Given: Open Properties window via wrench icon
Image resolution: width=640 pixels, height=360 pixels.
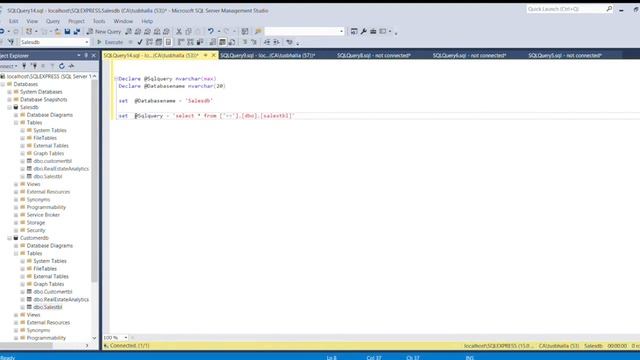Looking at the screenshot, I should [363, 31].
